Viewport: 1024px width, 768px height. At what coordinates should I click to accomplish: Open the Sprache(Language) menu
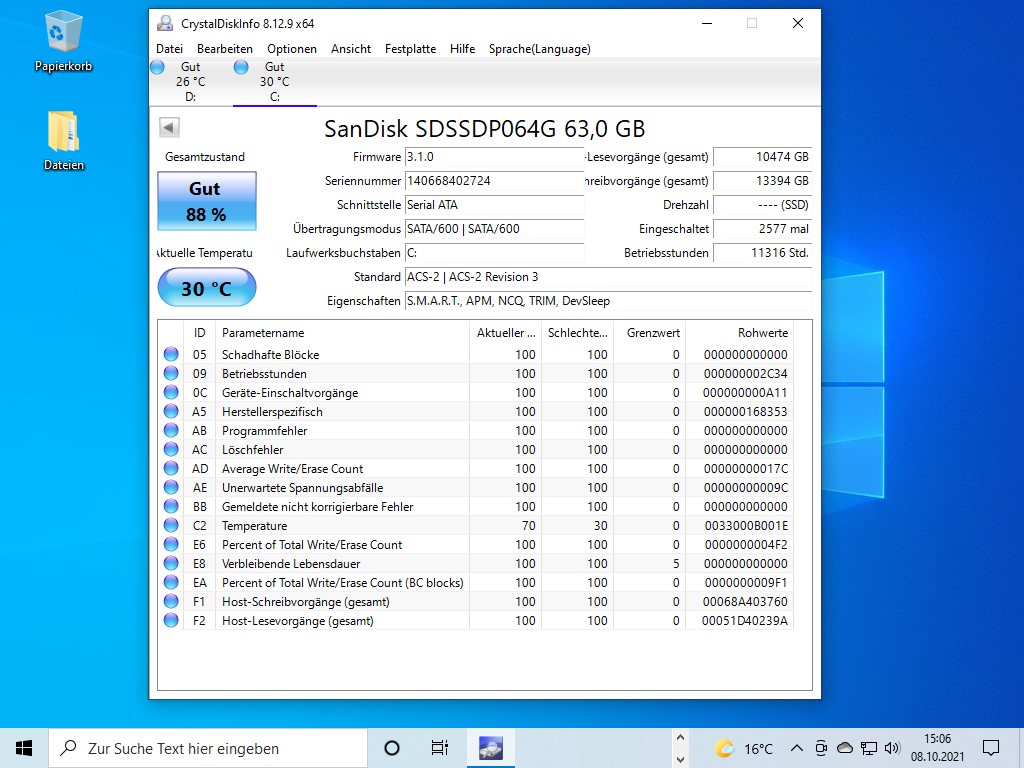point(539,49)
